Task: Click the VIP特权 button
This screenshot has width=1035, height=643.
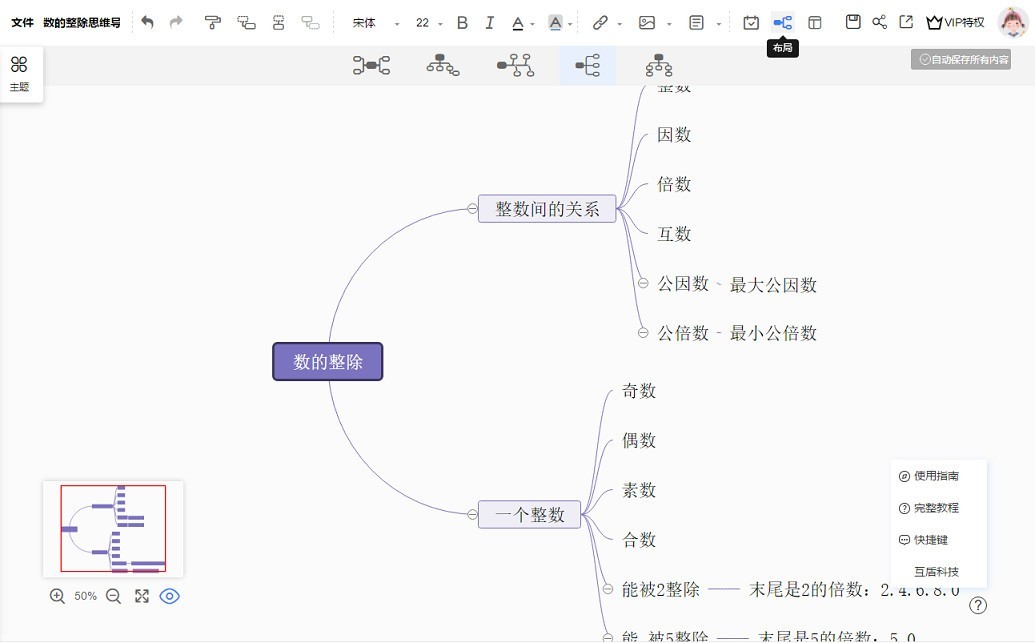Action: [955, 22]
